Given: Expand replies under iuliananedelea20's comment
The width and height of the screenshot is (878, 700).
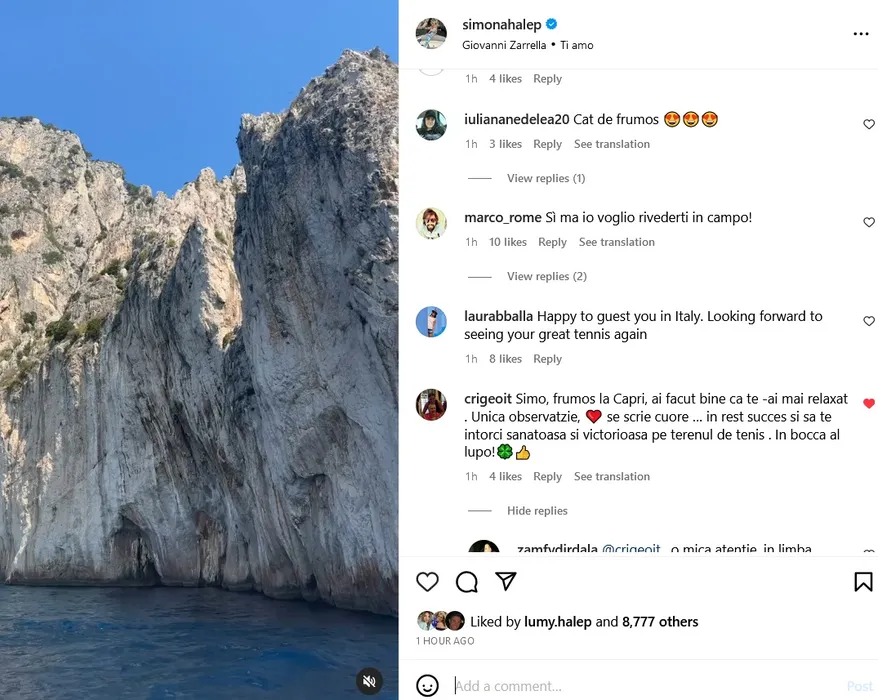Looking at the screenshot, I should point(545,178).
